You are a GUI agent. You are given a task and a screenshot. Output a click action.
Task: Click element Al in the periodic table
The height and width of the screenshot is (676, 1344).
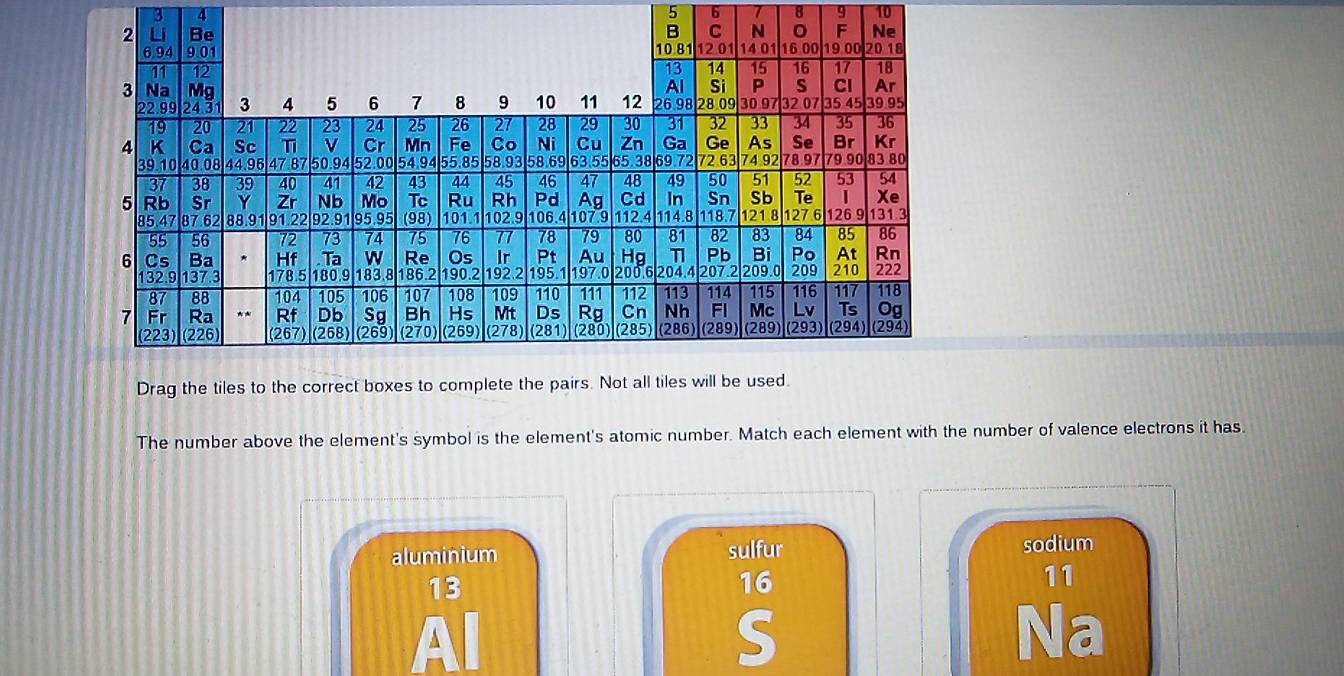(675, 87)
